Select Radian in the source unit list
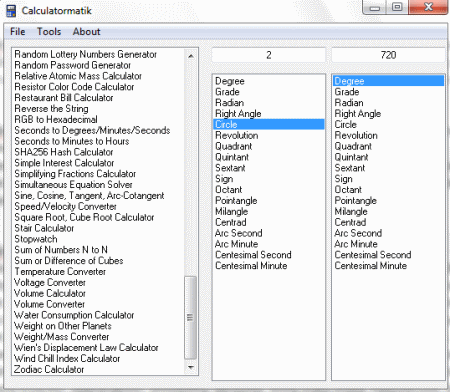The width and height of the screenshot is (450, 392). (x=230, y=103)
